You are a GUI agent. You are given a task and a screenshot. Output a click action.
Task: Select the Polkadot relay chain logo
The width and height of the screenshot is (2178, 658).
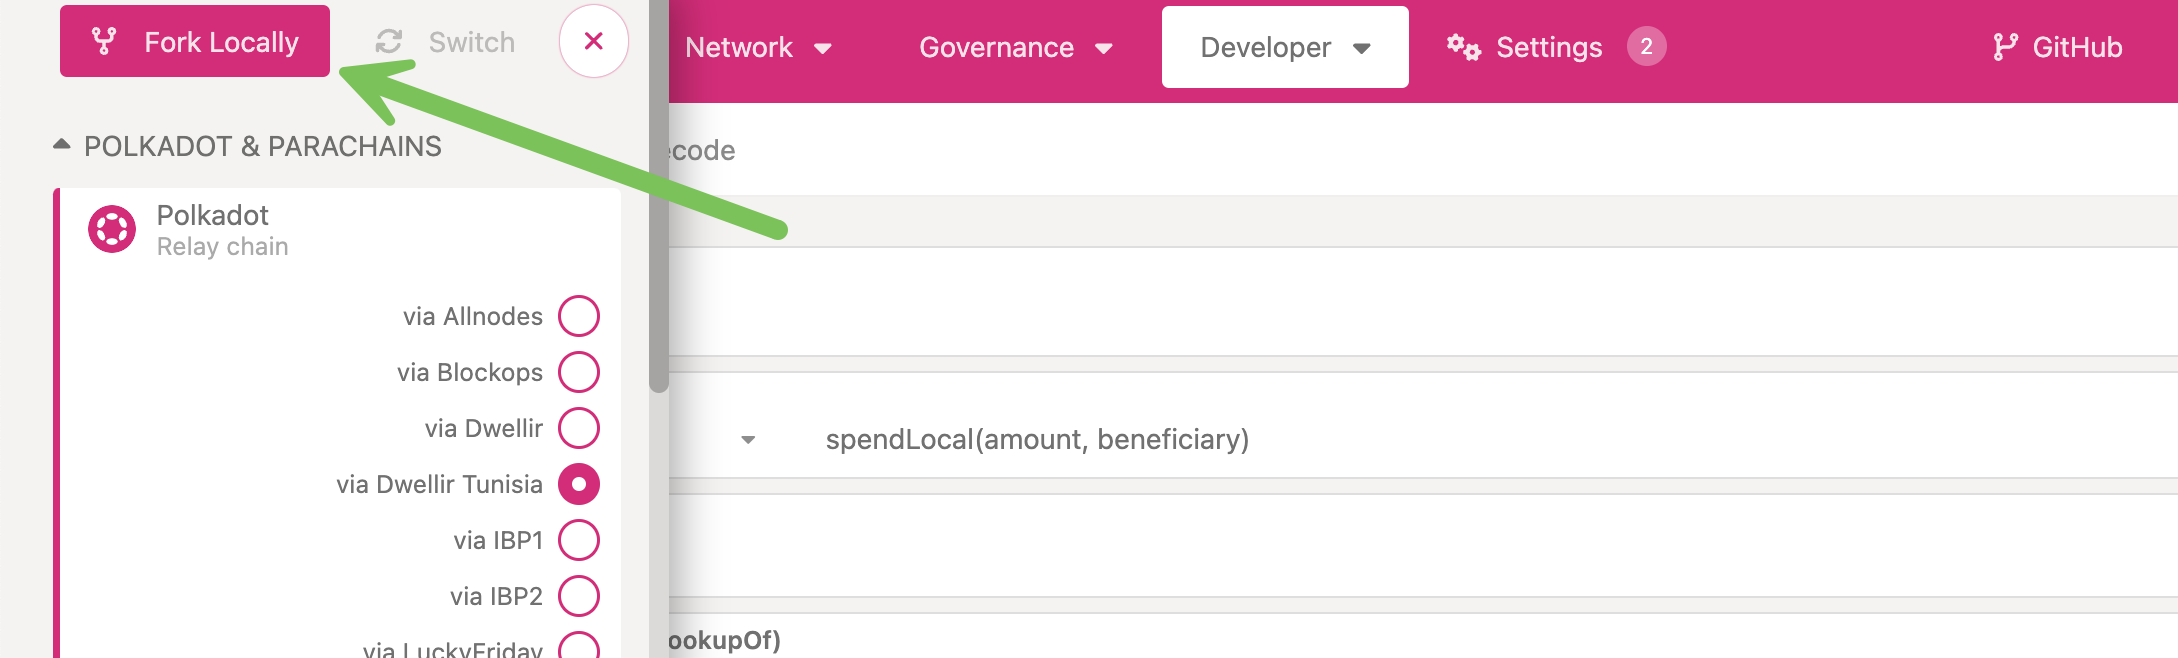click(113, 229)
